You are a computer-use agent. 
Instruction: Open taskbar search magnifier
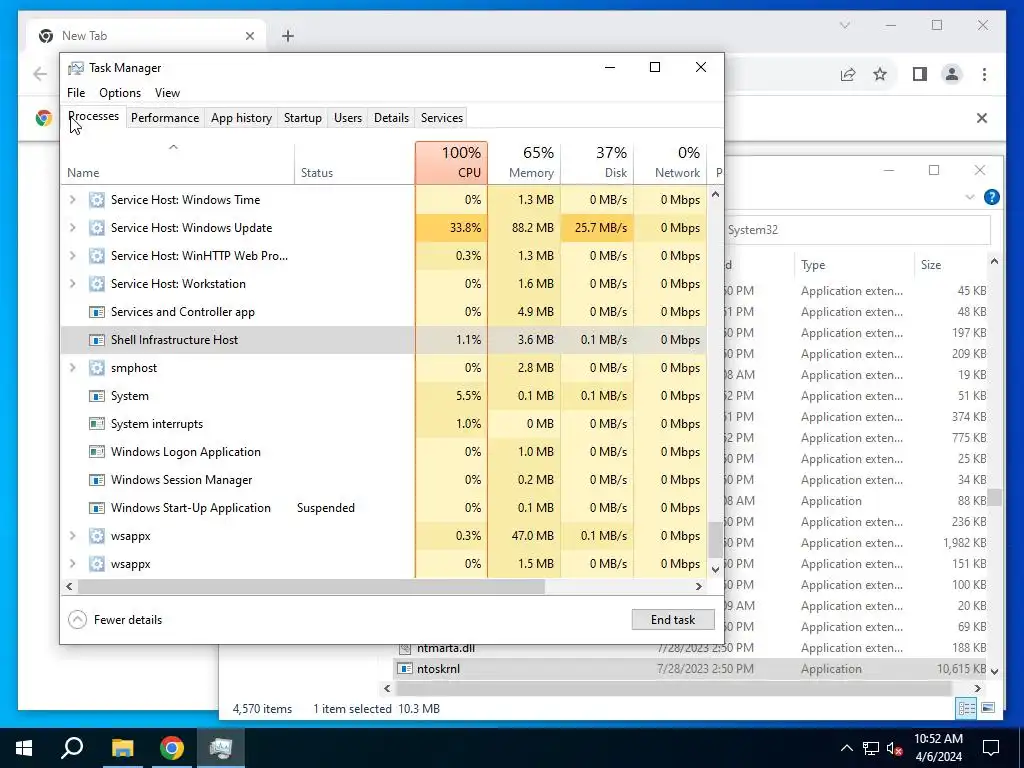72,748
